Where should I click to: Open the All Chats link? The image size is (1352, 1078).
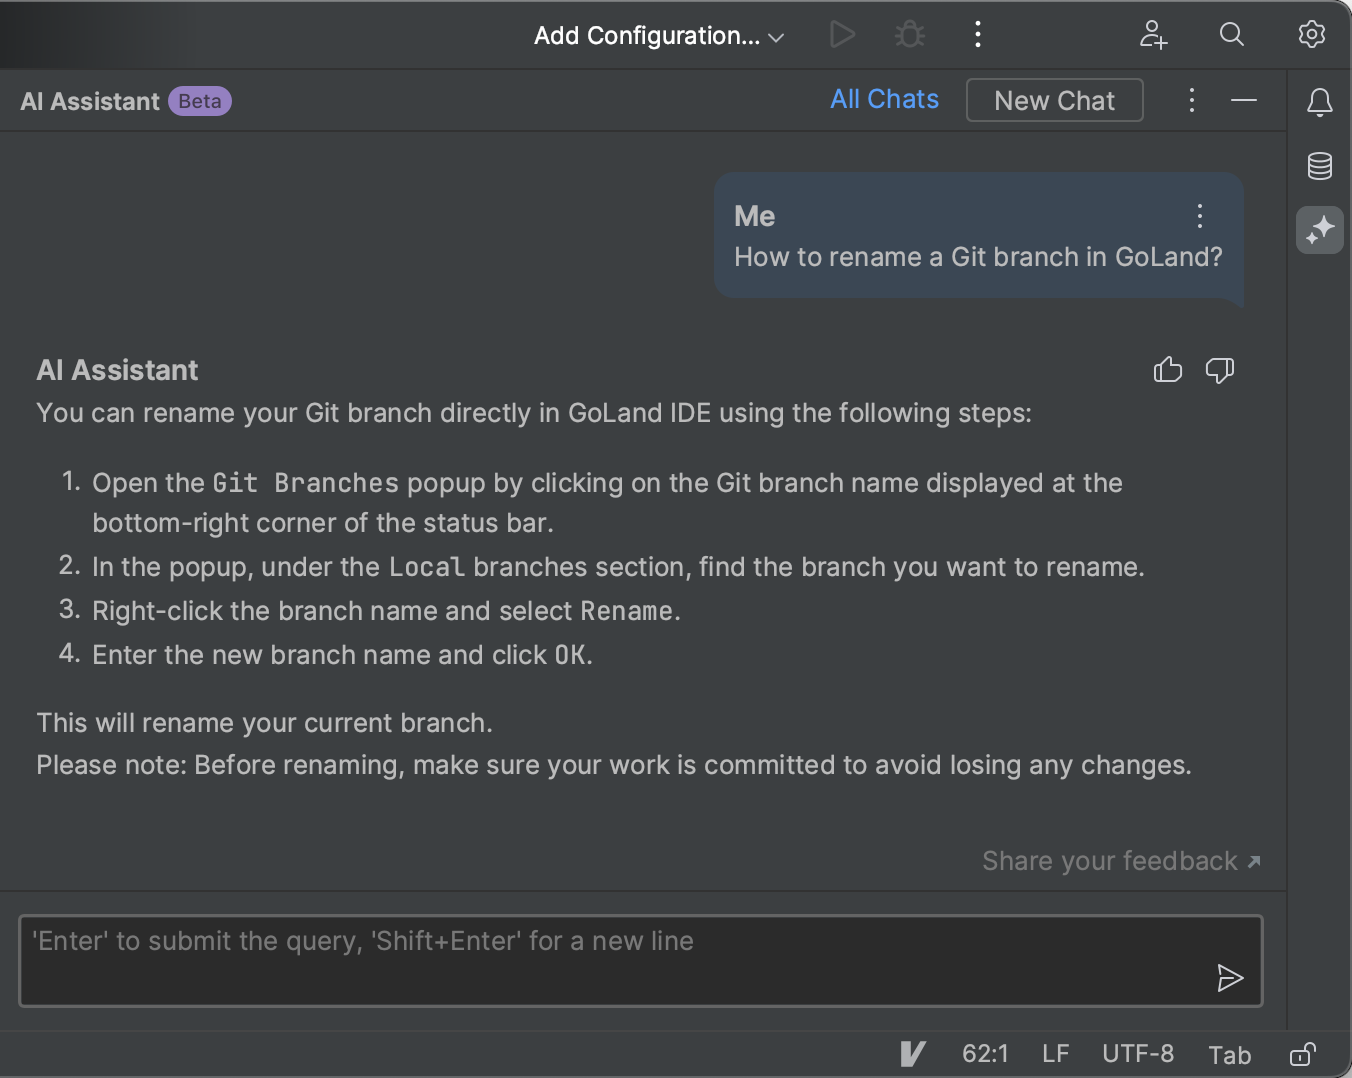[884, 99]
